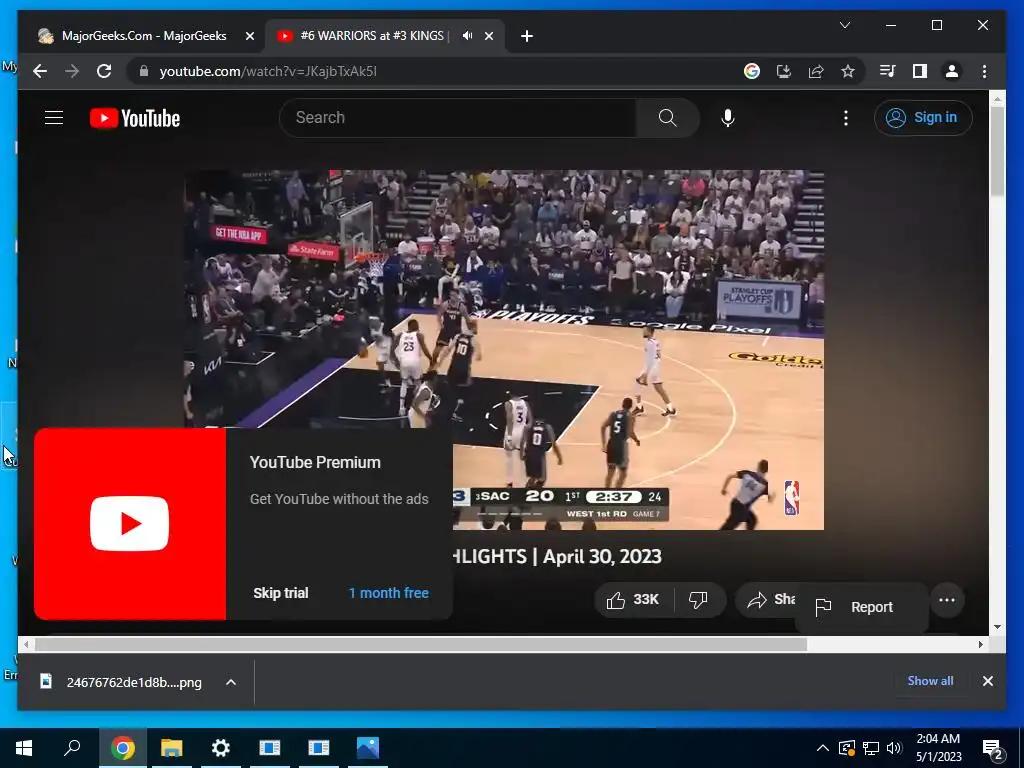Skip the YouTube Premium trial

pos(281,593)
